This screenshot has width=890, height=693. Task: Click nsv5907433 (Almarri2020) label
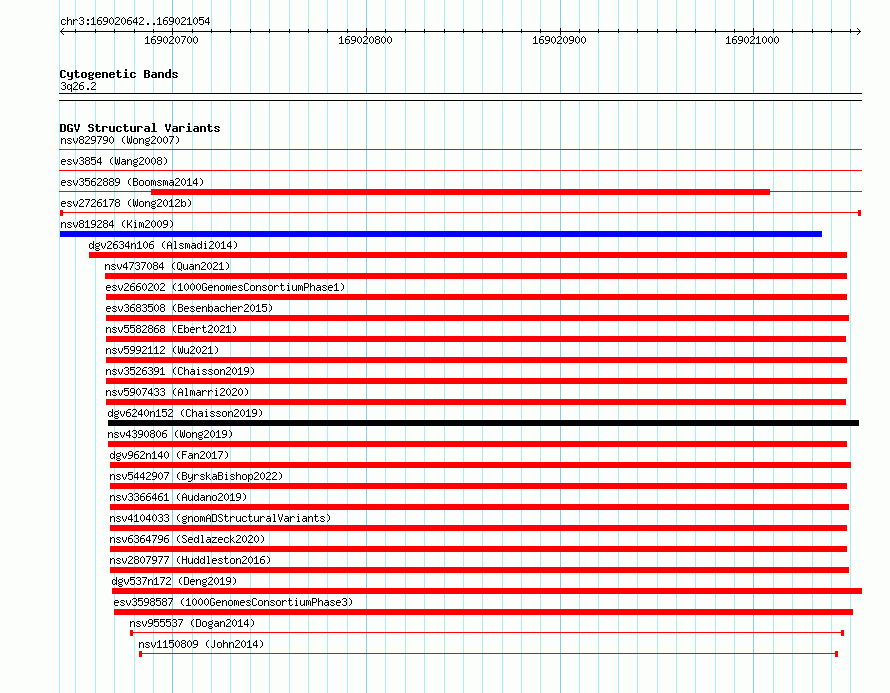[178, 392]
